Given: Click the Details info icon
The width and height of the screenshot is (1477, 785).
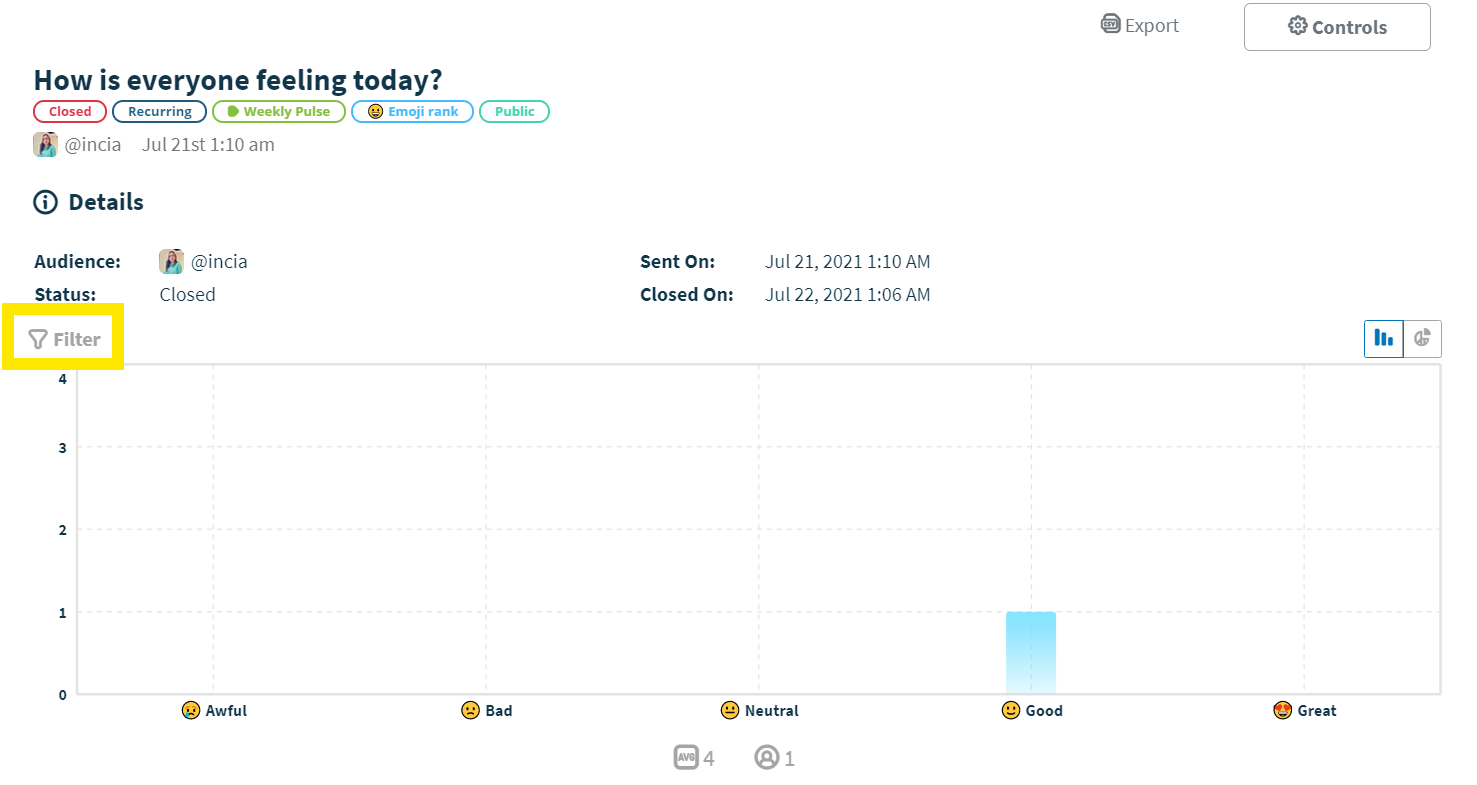Looking at the screenshot, I should [46, 202].
